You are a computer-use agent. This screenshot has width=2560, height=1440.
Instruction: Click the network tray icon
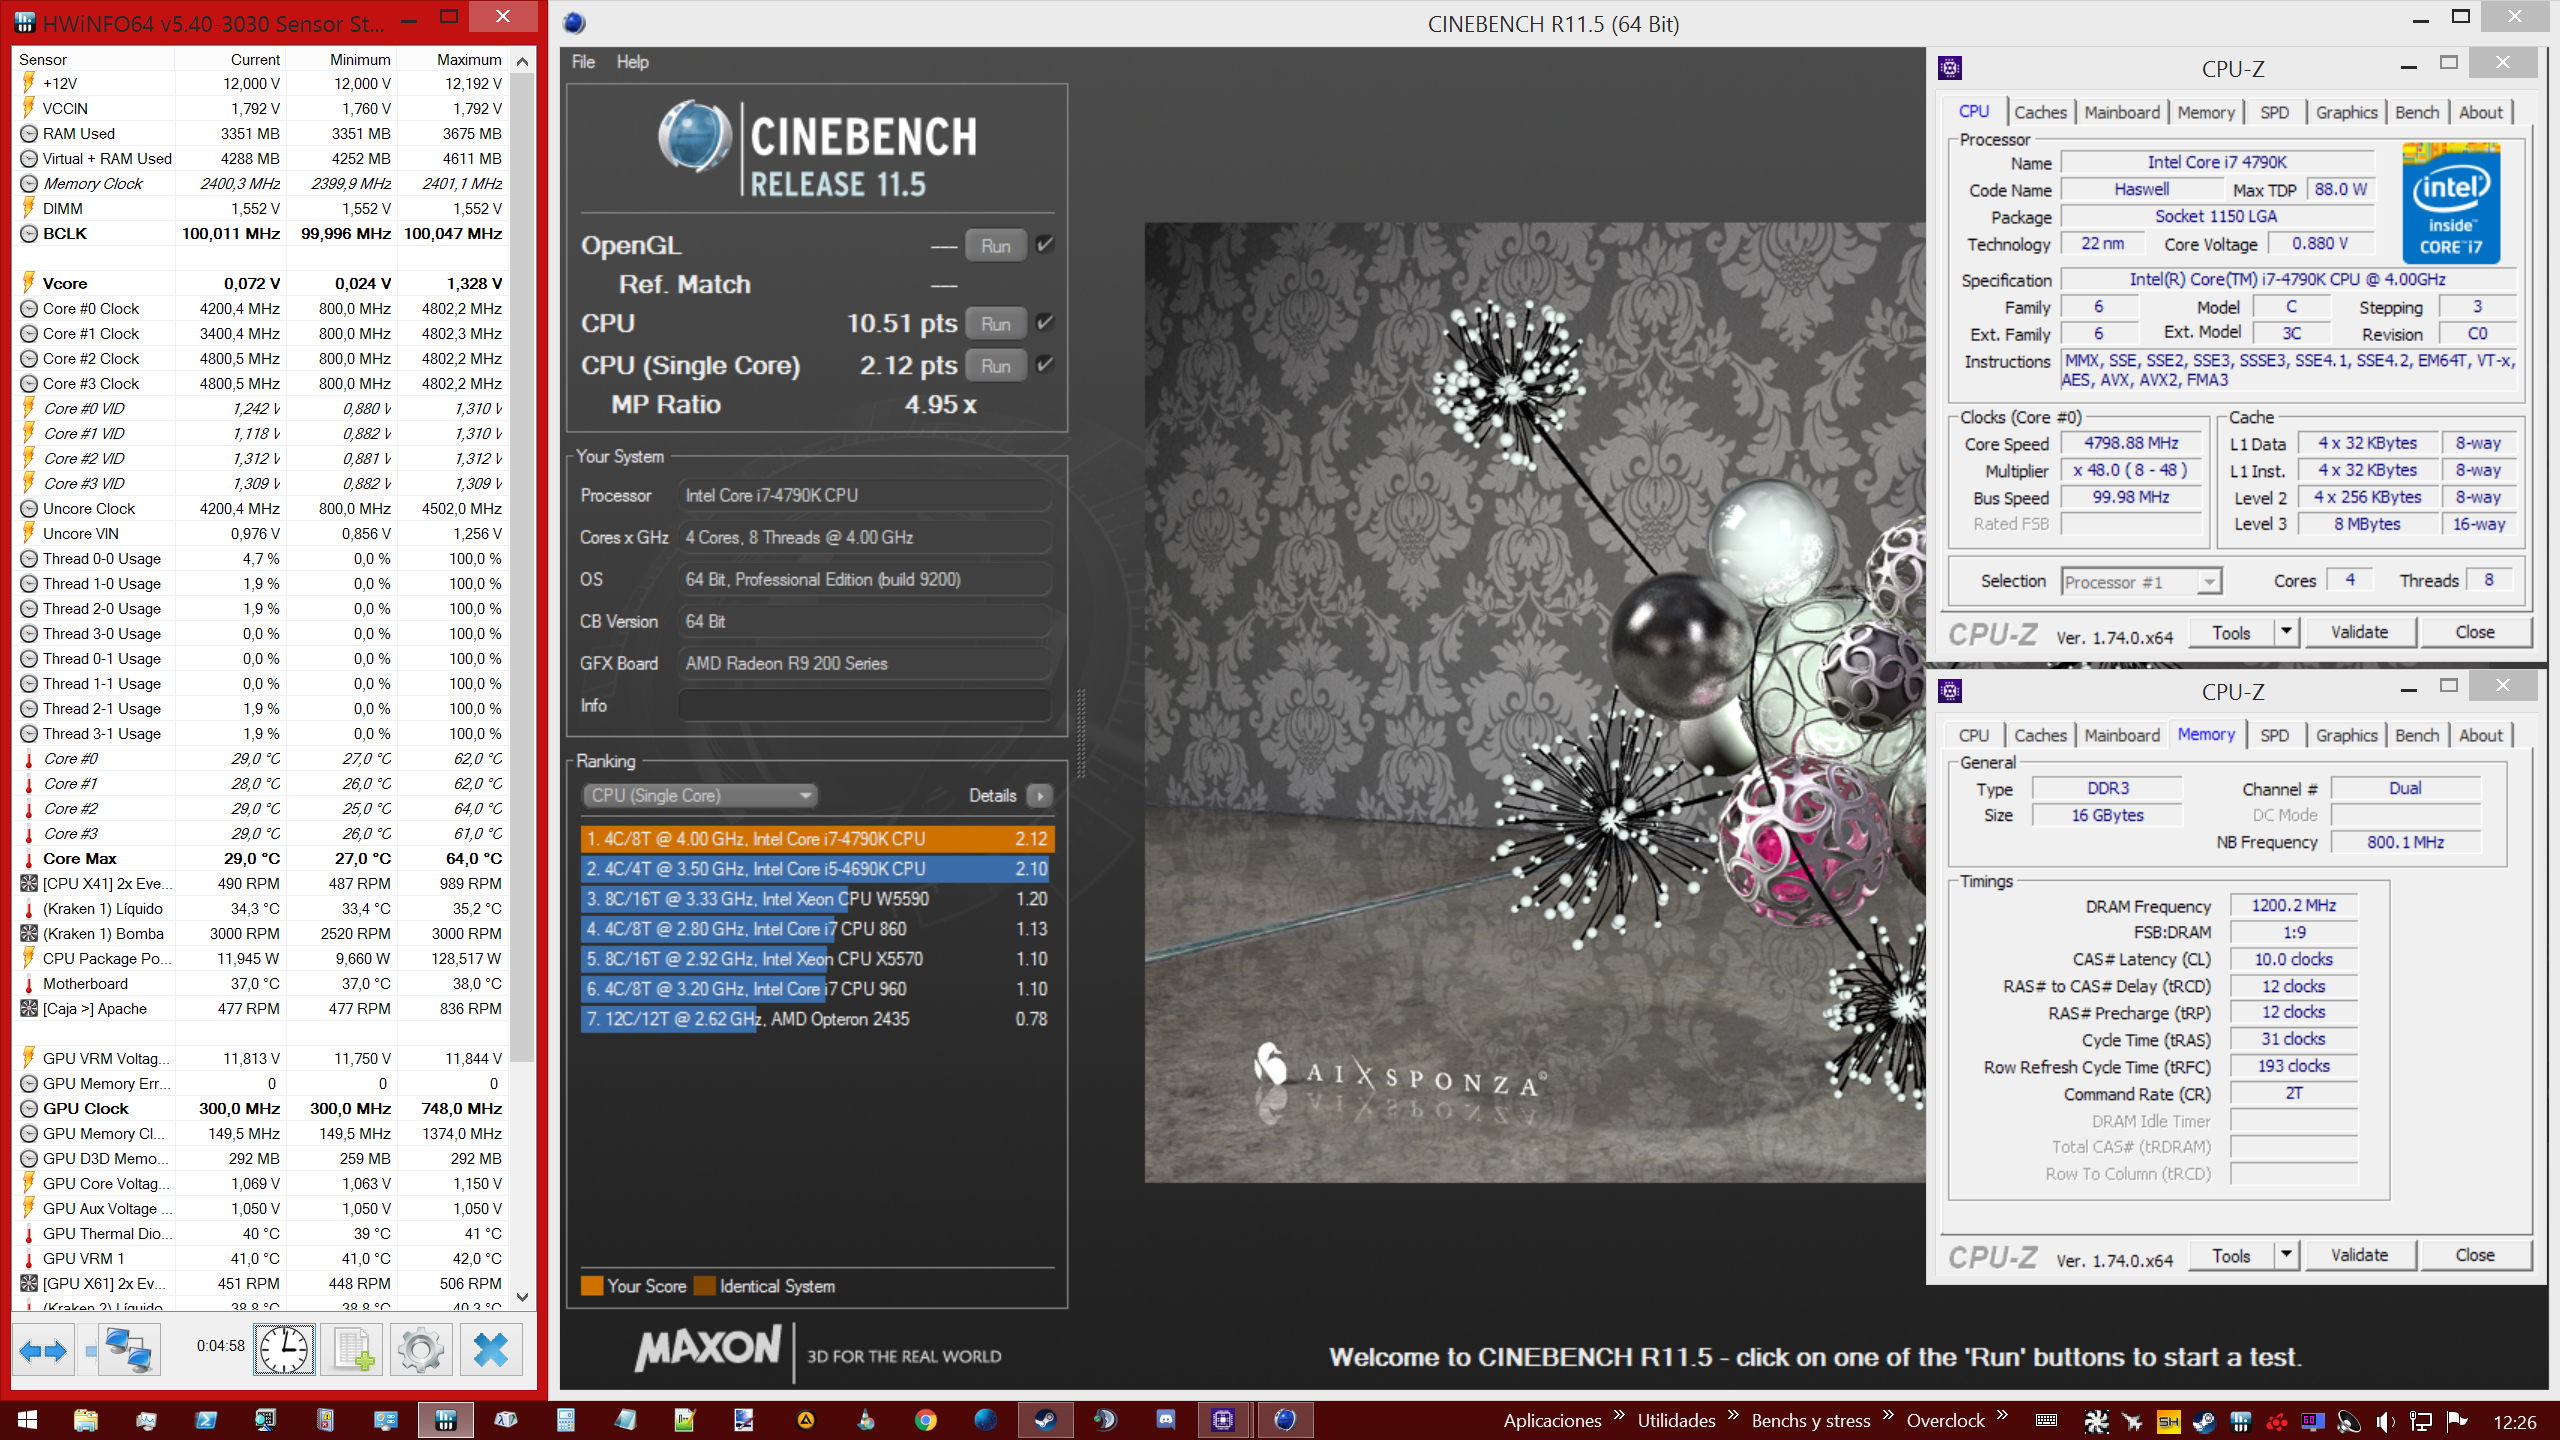[x=2421, y=1421]
